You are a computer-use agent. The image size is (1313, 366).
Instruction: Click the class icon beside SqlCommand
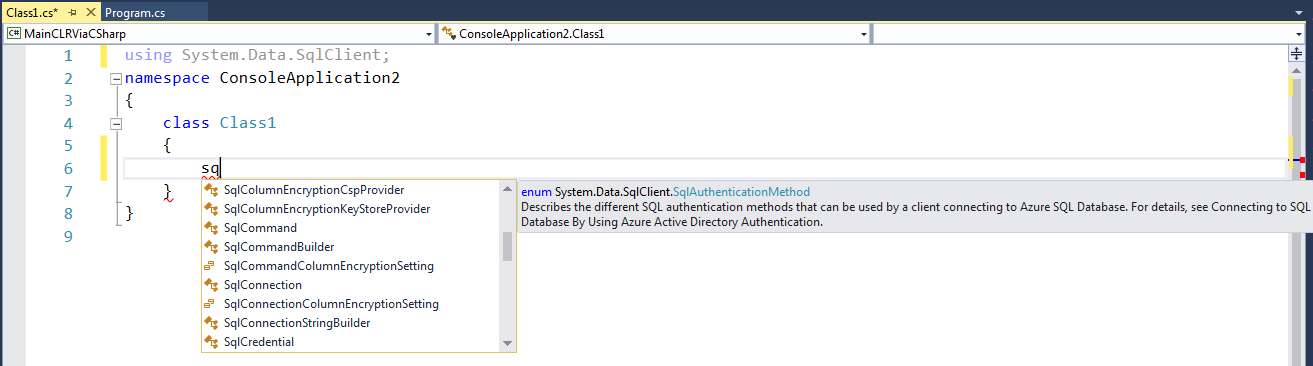pyautogui.click(x=211, y=228)
